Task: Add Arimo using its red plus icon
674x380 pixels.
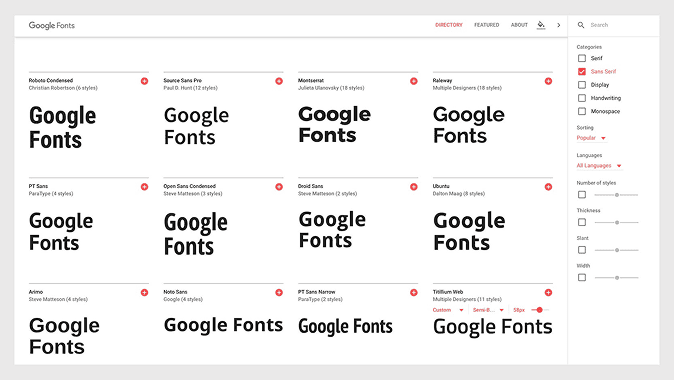Action: pos(144,292)
